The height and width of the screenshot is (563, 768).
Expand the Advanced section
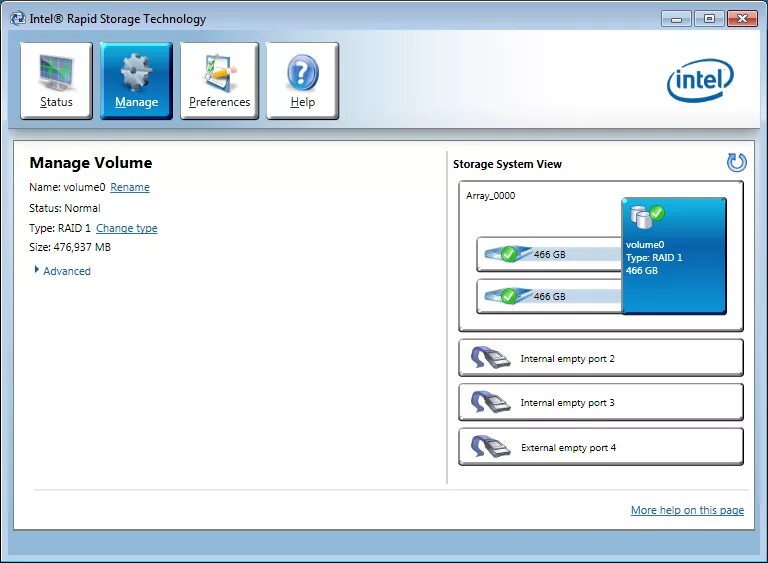coord(62,271)
